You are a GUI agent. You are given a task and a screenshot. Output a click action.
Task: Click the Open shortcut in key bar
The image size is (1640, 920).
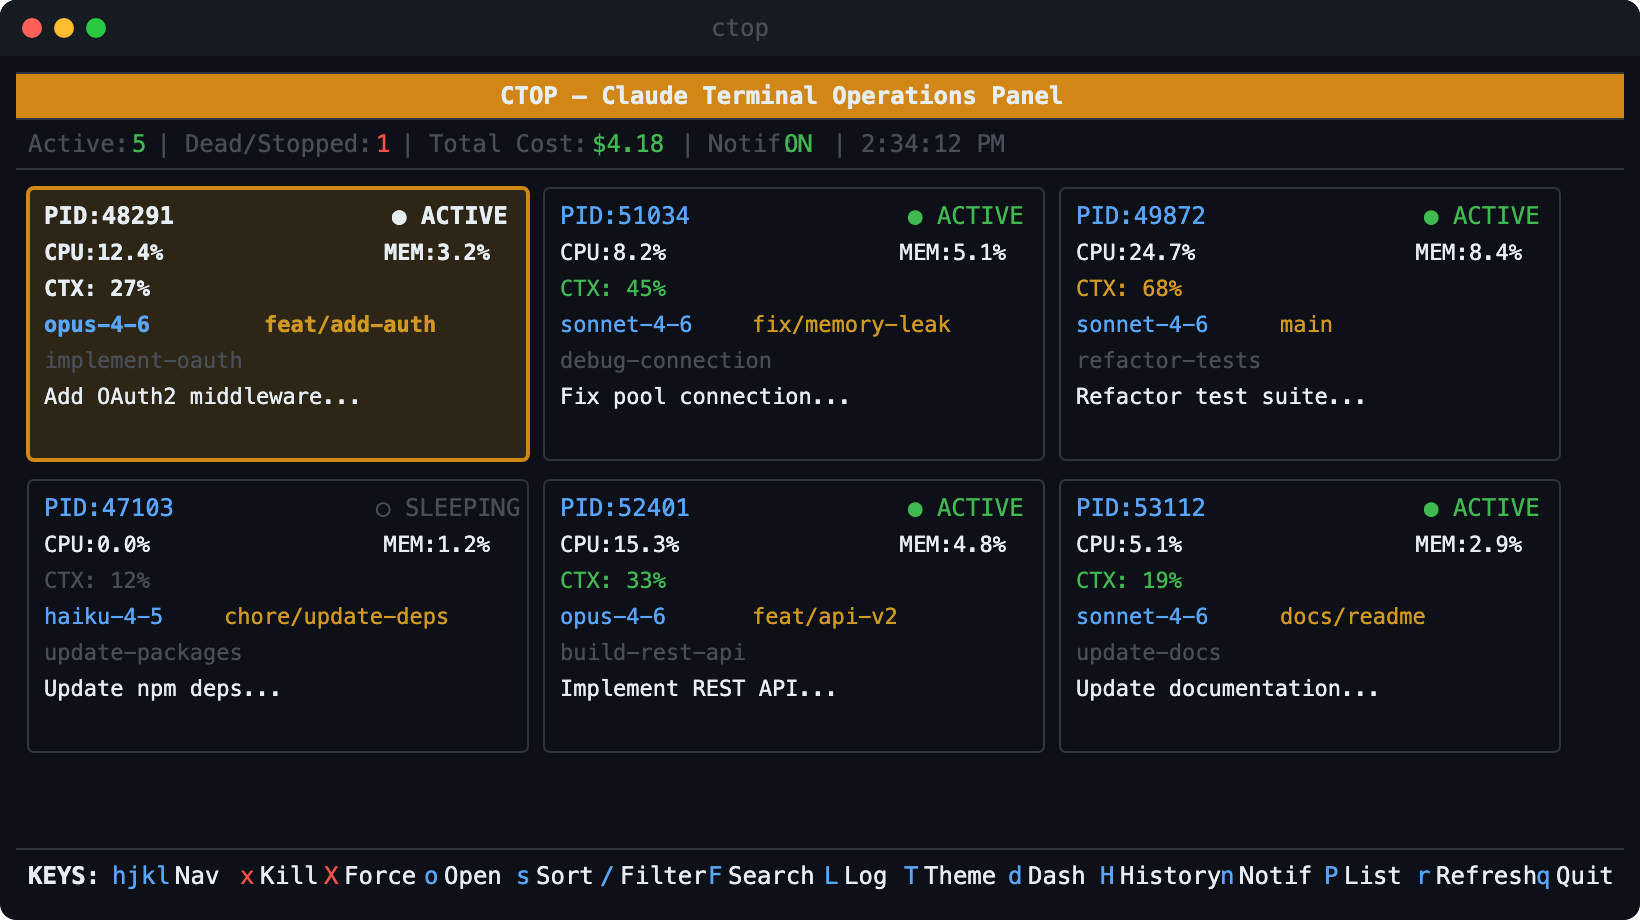463,876
